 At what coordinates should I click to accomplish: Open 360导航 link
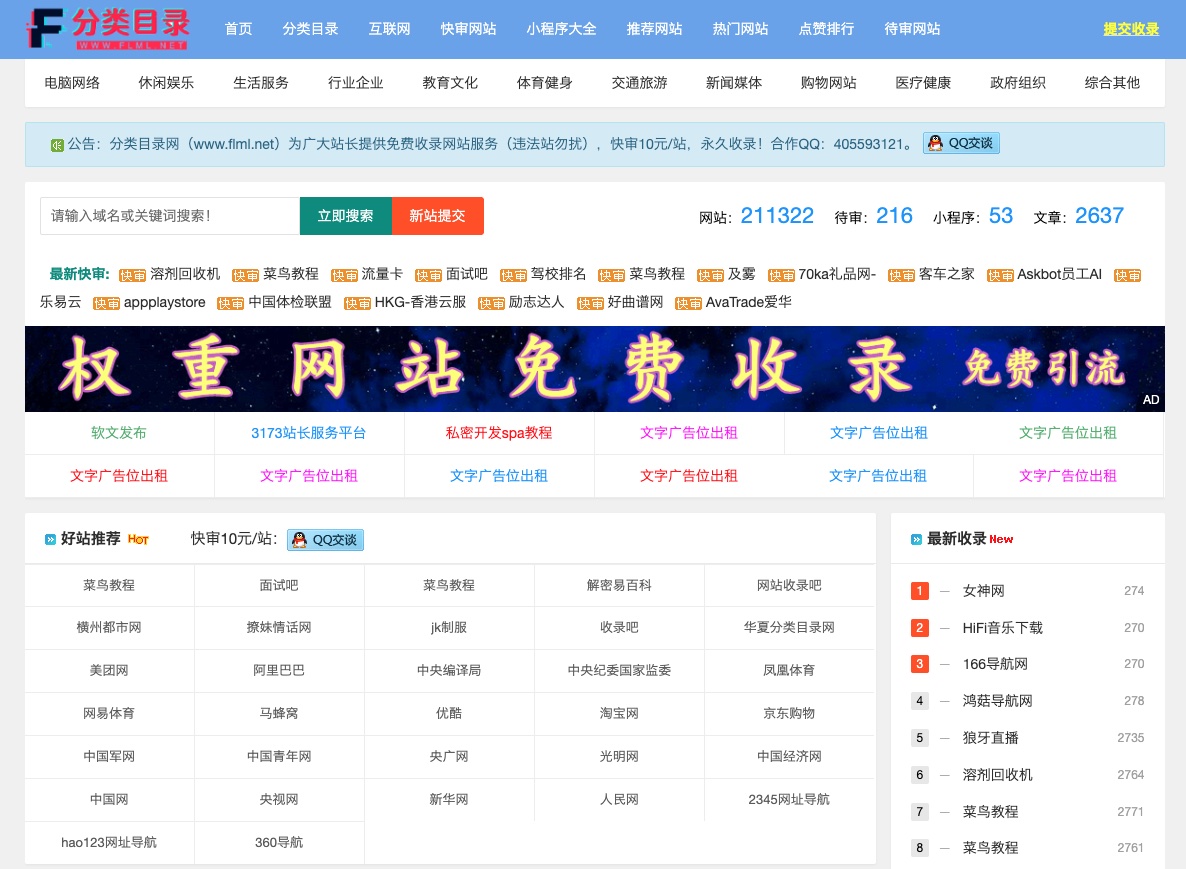click(279, 843)
